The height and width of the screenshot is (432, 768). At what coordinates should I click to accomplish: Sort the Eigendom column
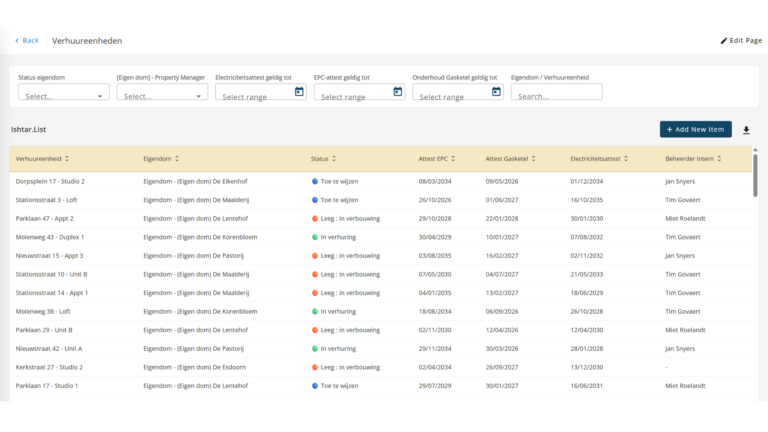[x=178, y=159]
